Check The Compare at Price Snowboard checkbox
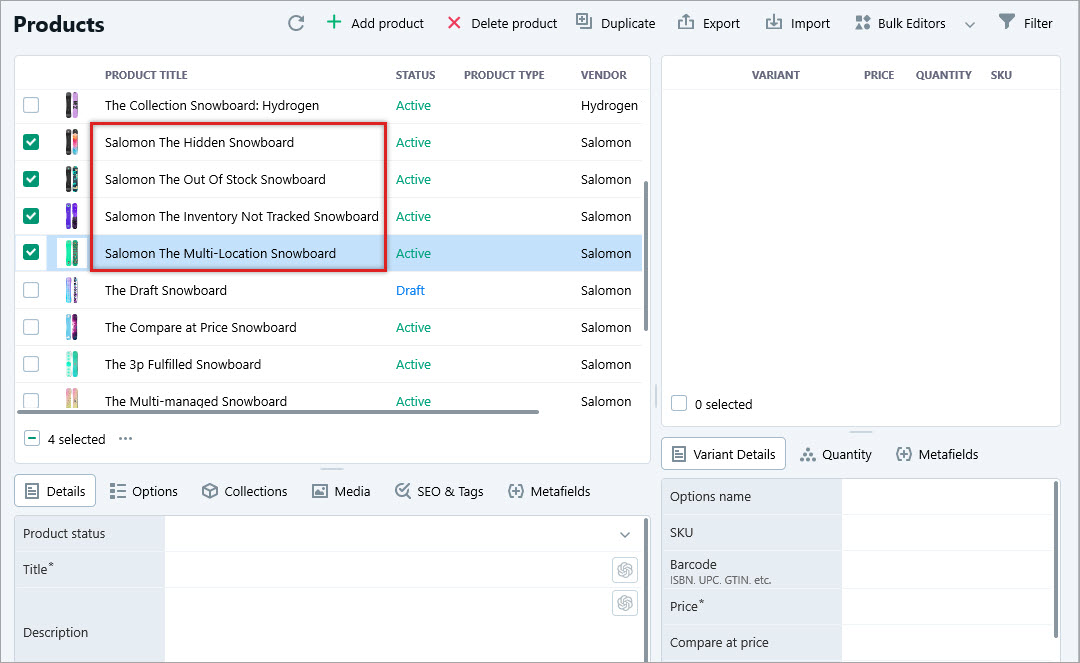 31,327
